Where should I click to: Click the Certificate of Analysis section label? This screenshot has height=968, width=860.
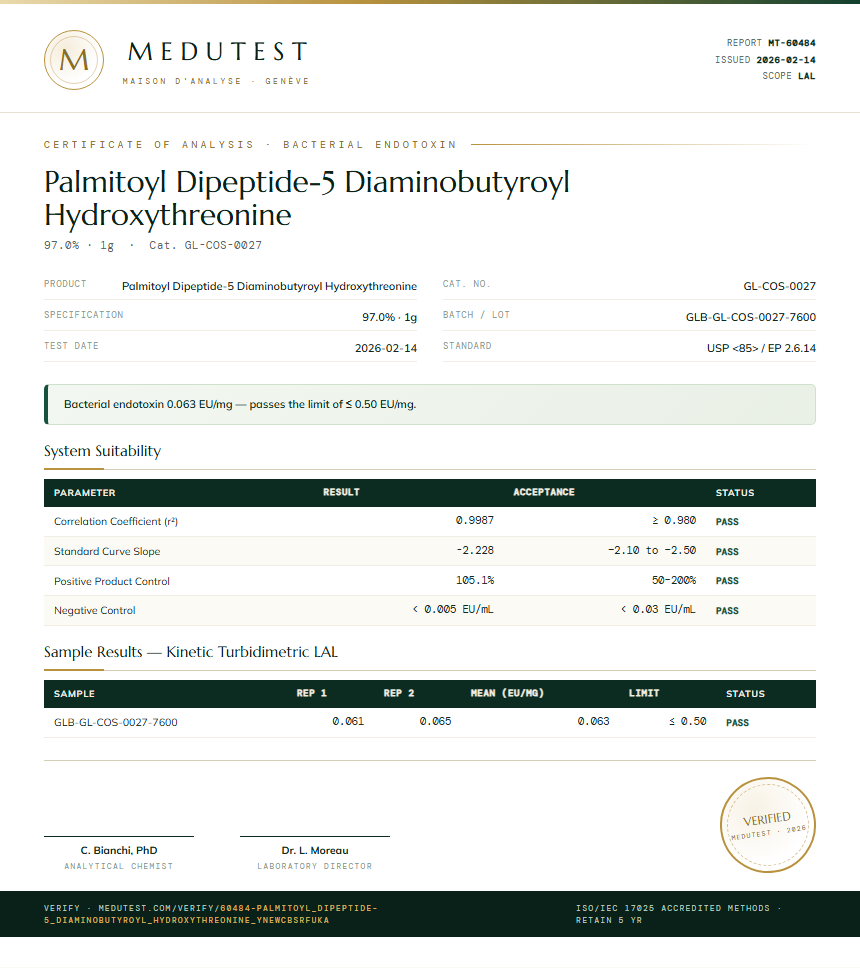coord(250,144)
